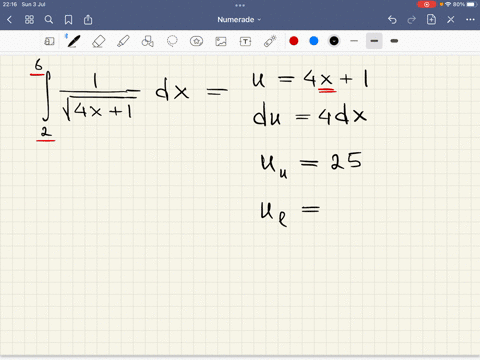Toggle the read-only mode icon
This screenshot has height=360, width=480.
tap(49, 41)
